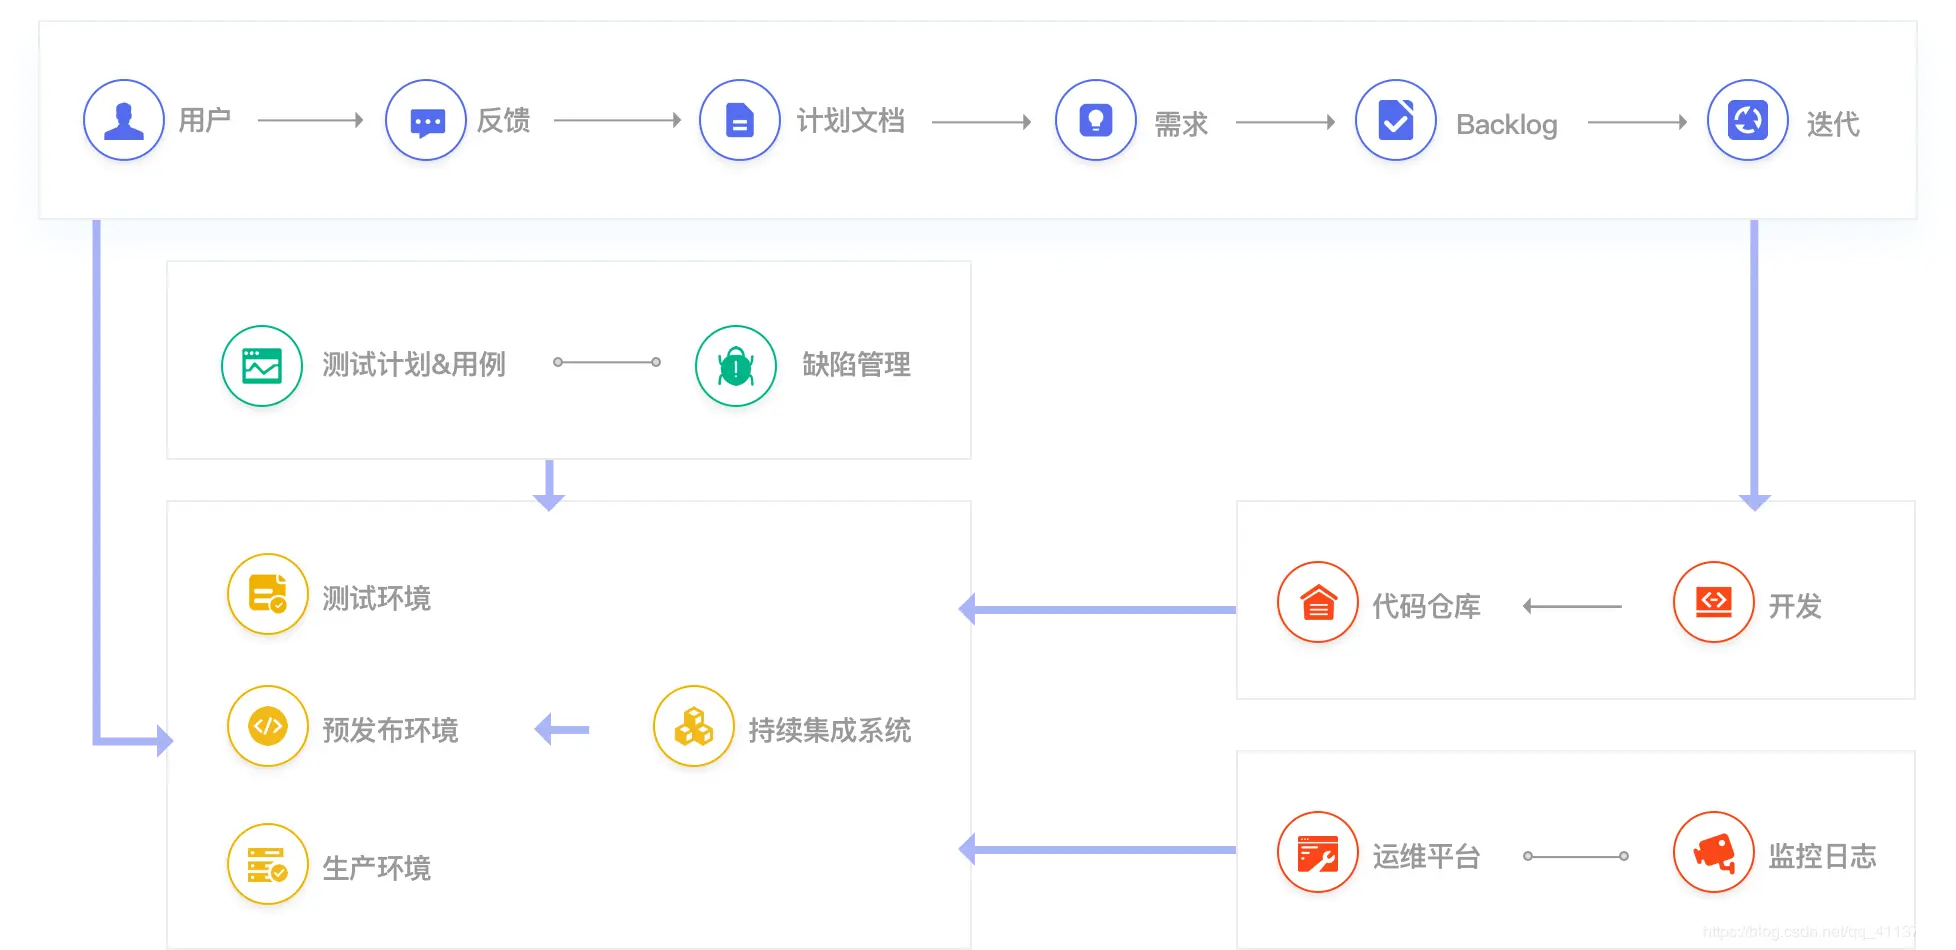This screenshot has height=950, width=1956.
Task: Click the 生产环境 server icon
Action: pyautogui.click(x=267, y=864)
